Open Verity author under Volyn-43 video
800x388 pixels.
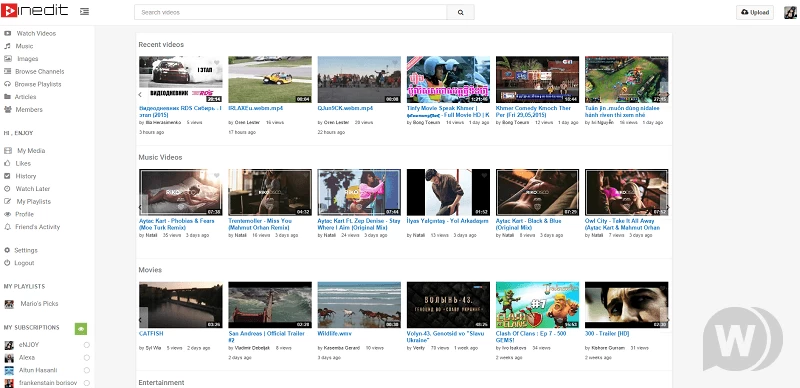point(419,348)
